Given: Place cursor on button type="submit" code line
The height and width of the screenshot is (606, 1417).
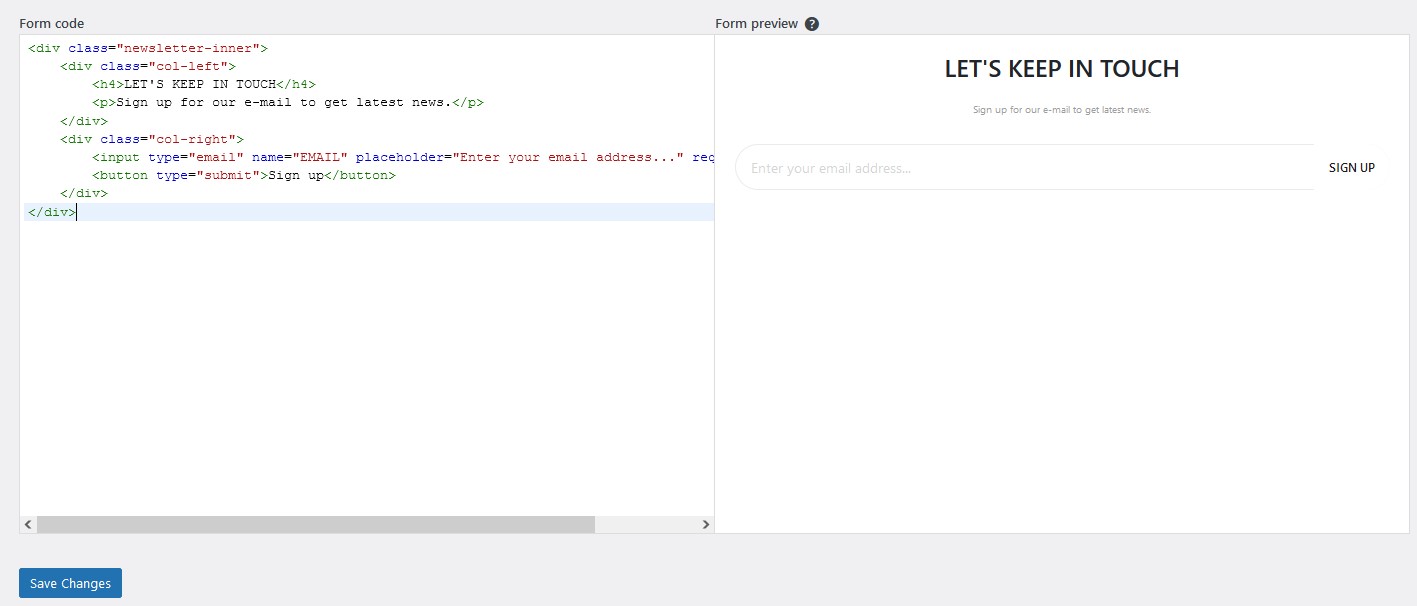Looking at the screenshot, I should point(244,175).
